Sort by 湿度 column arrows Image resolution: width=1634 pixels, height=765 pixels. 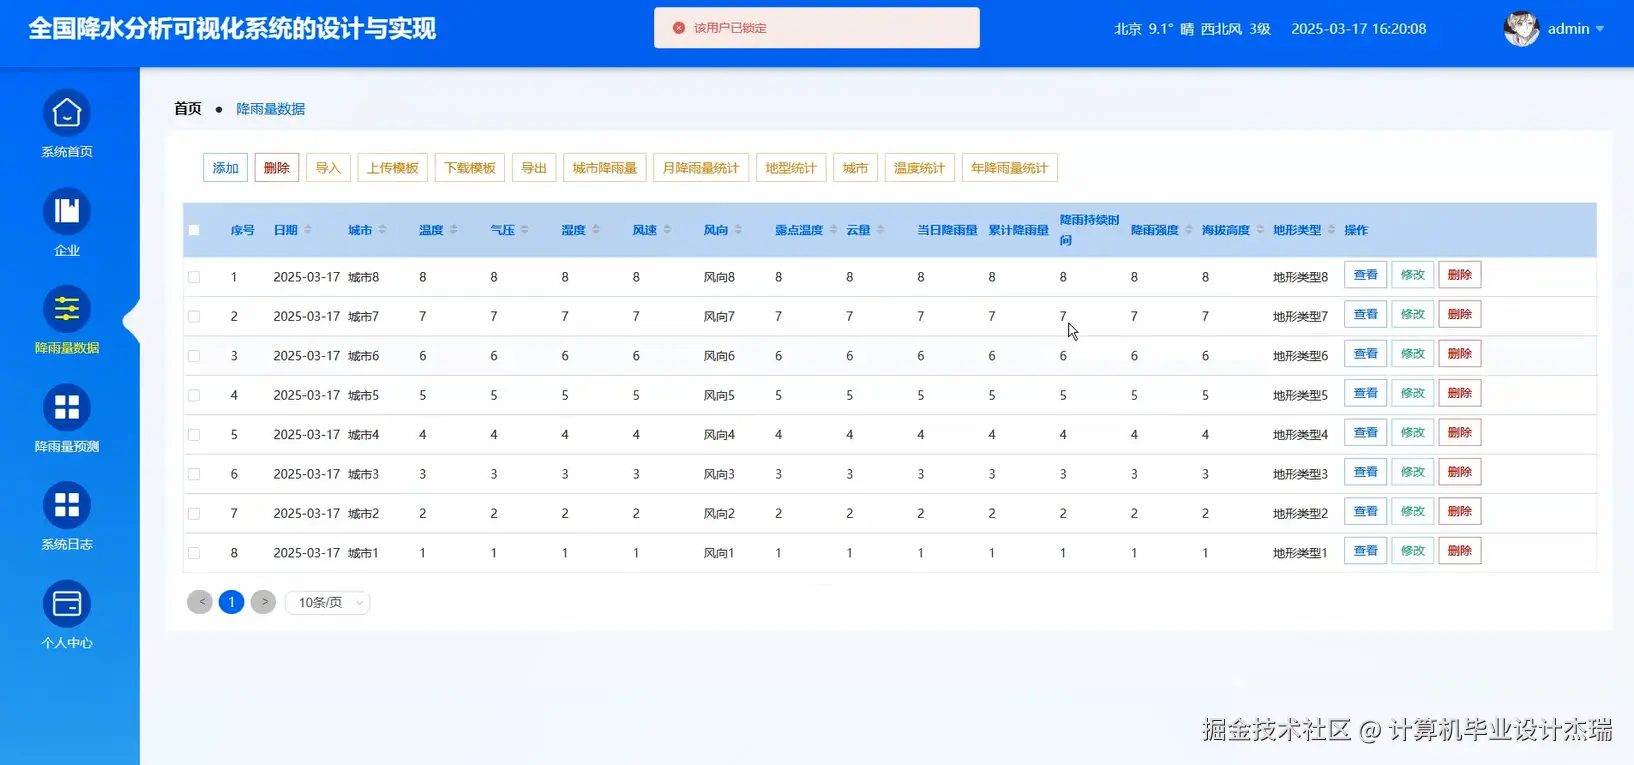596,230
